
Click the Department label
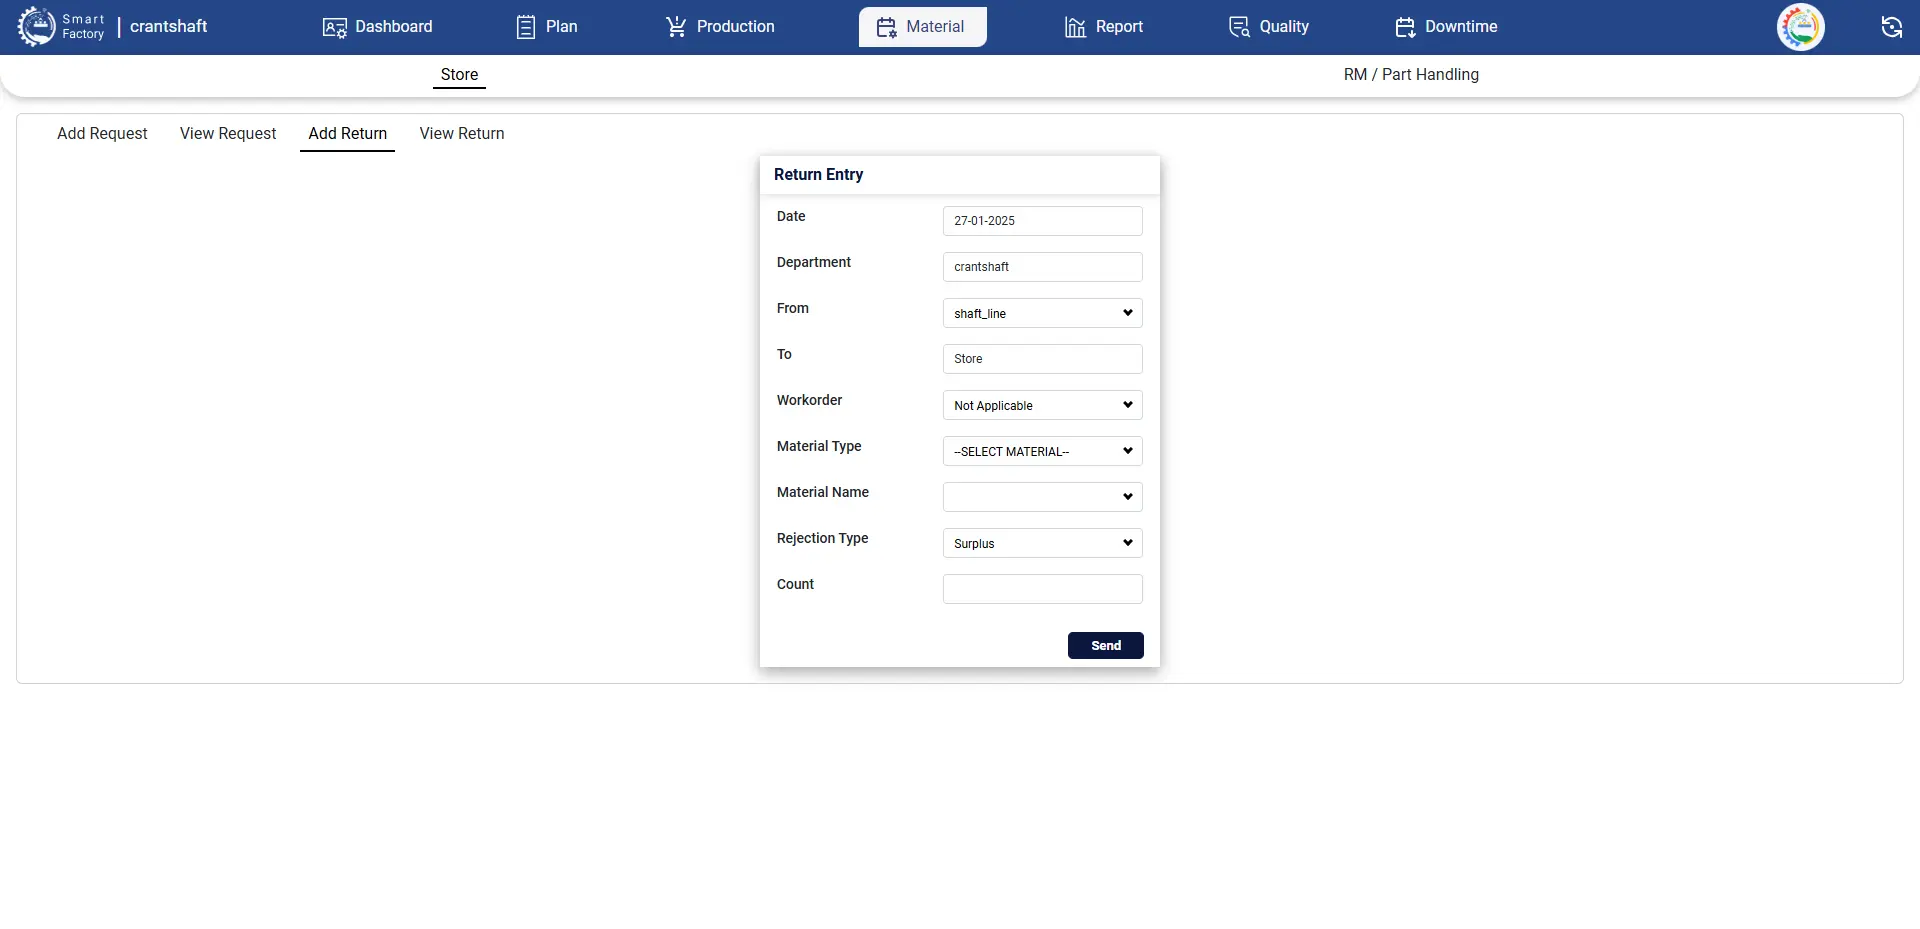813,263
